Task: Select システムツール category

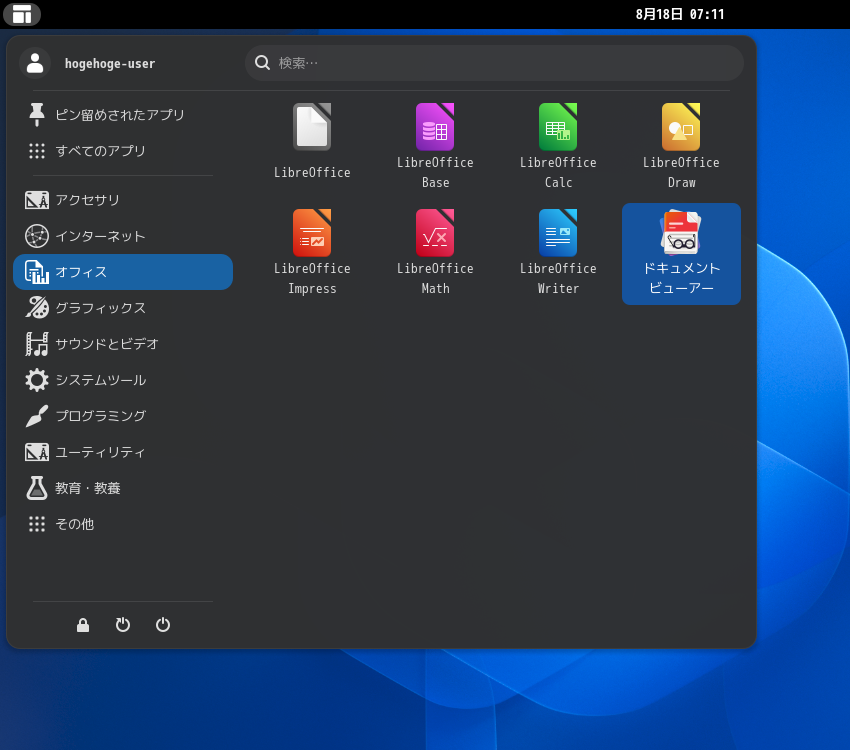Action: pyautogui.click(x=123, y=380)
